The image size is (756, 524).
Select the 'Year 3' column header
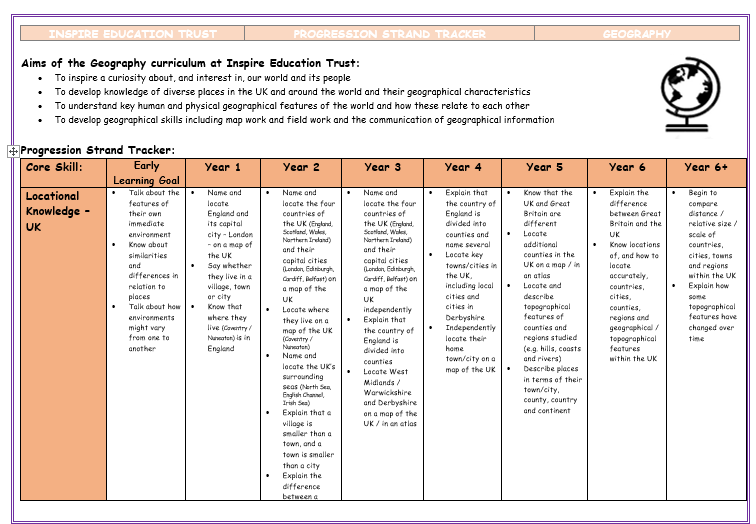382,168
